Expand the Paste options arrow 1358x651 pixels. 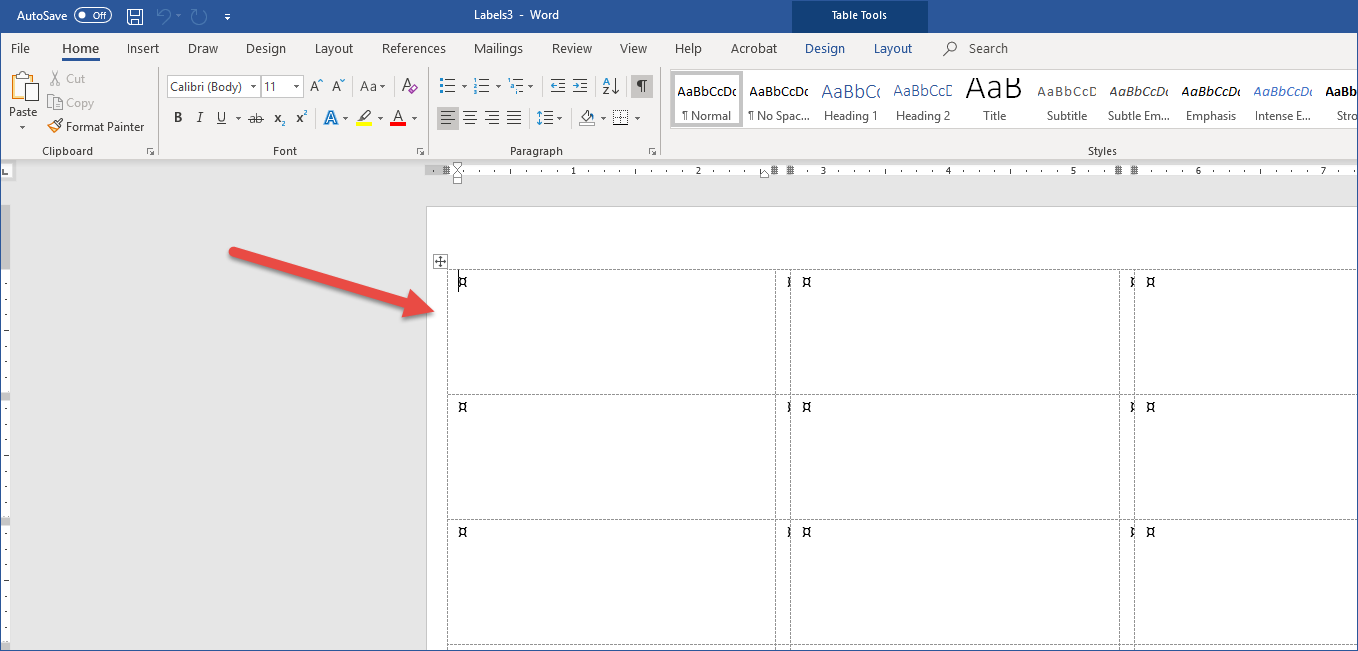[23, 128]
